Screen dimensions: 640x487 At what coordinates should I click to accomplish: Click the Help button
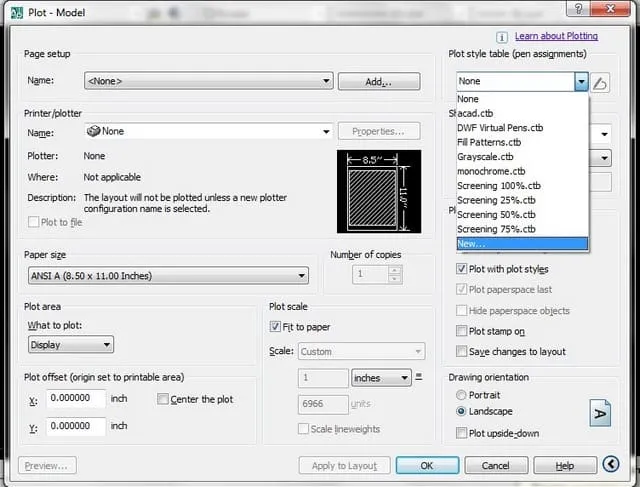565,465
